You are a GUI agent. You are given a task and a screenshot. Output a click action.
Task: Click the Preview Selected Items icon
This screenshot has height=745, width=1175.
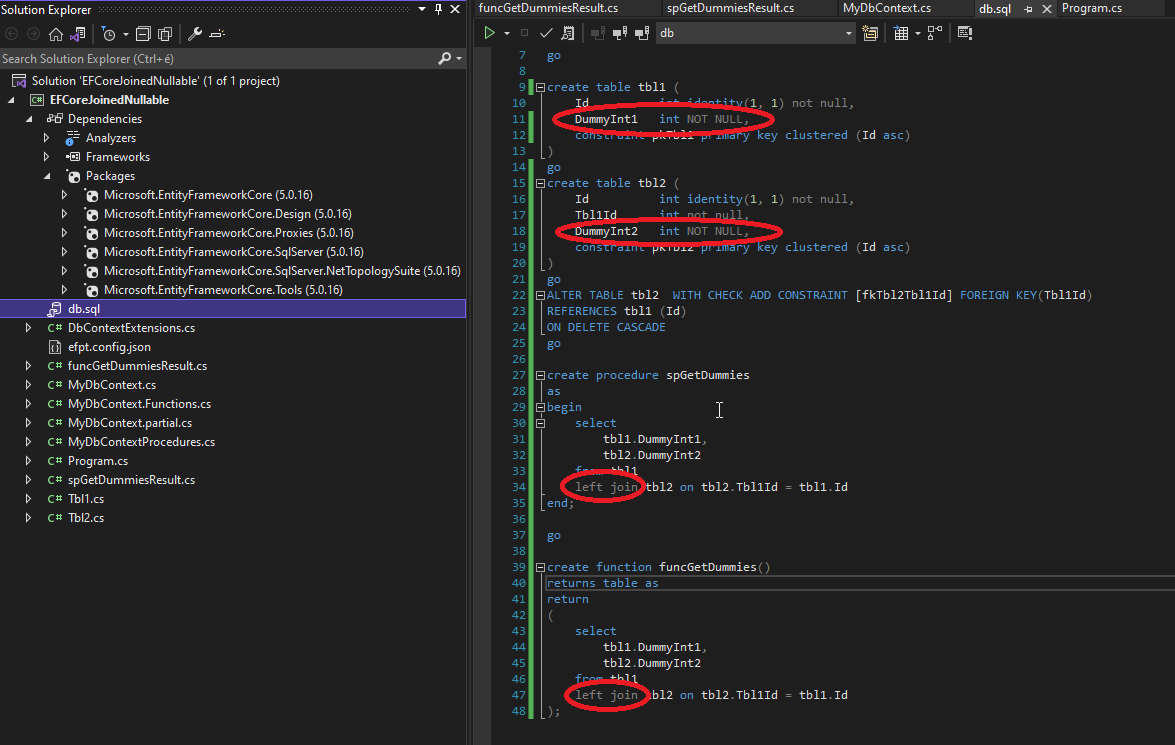[217, 34]
